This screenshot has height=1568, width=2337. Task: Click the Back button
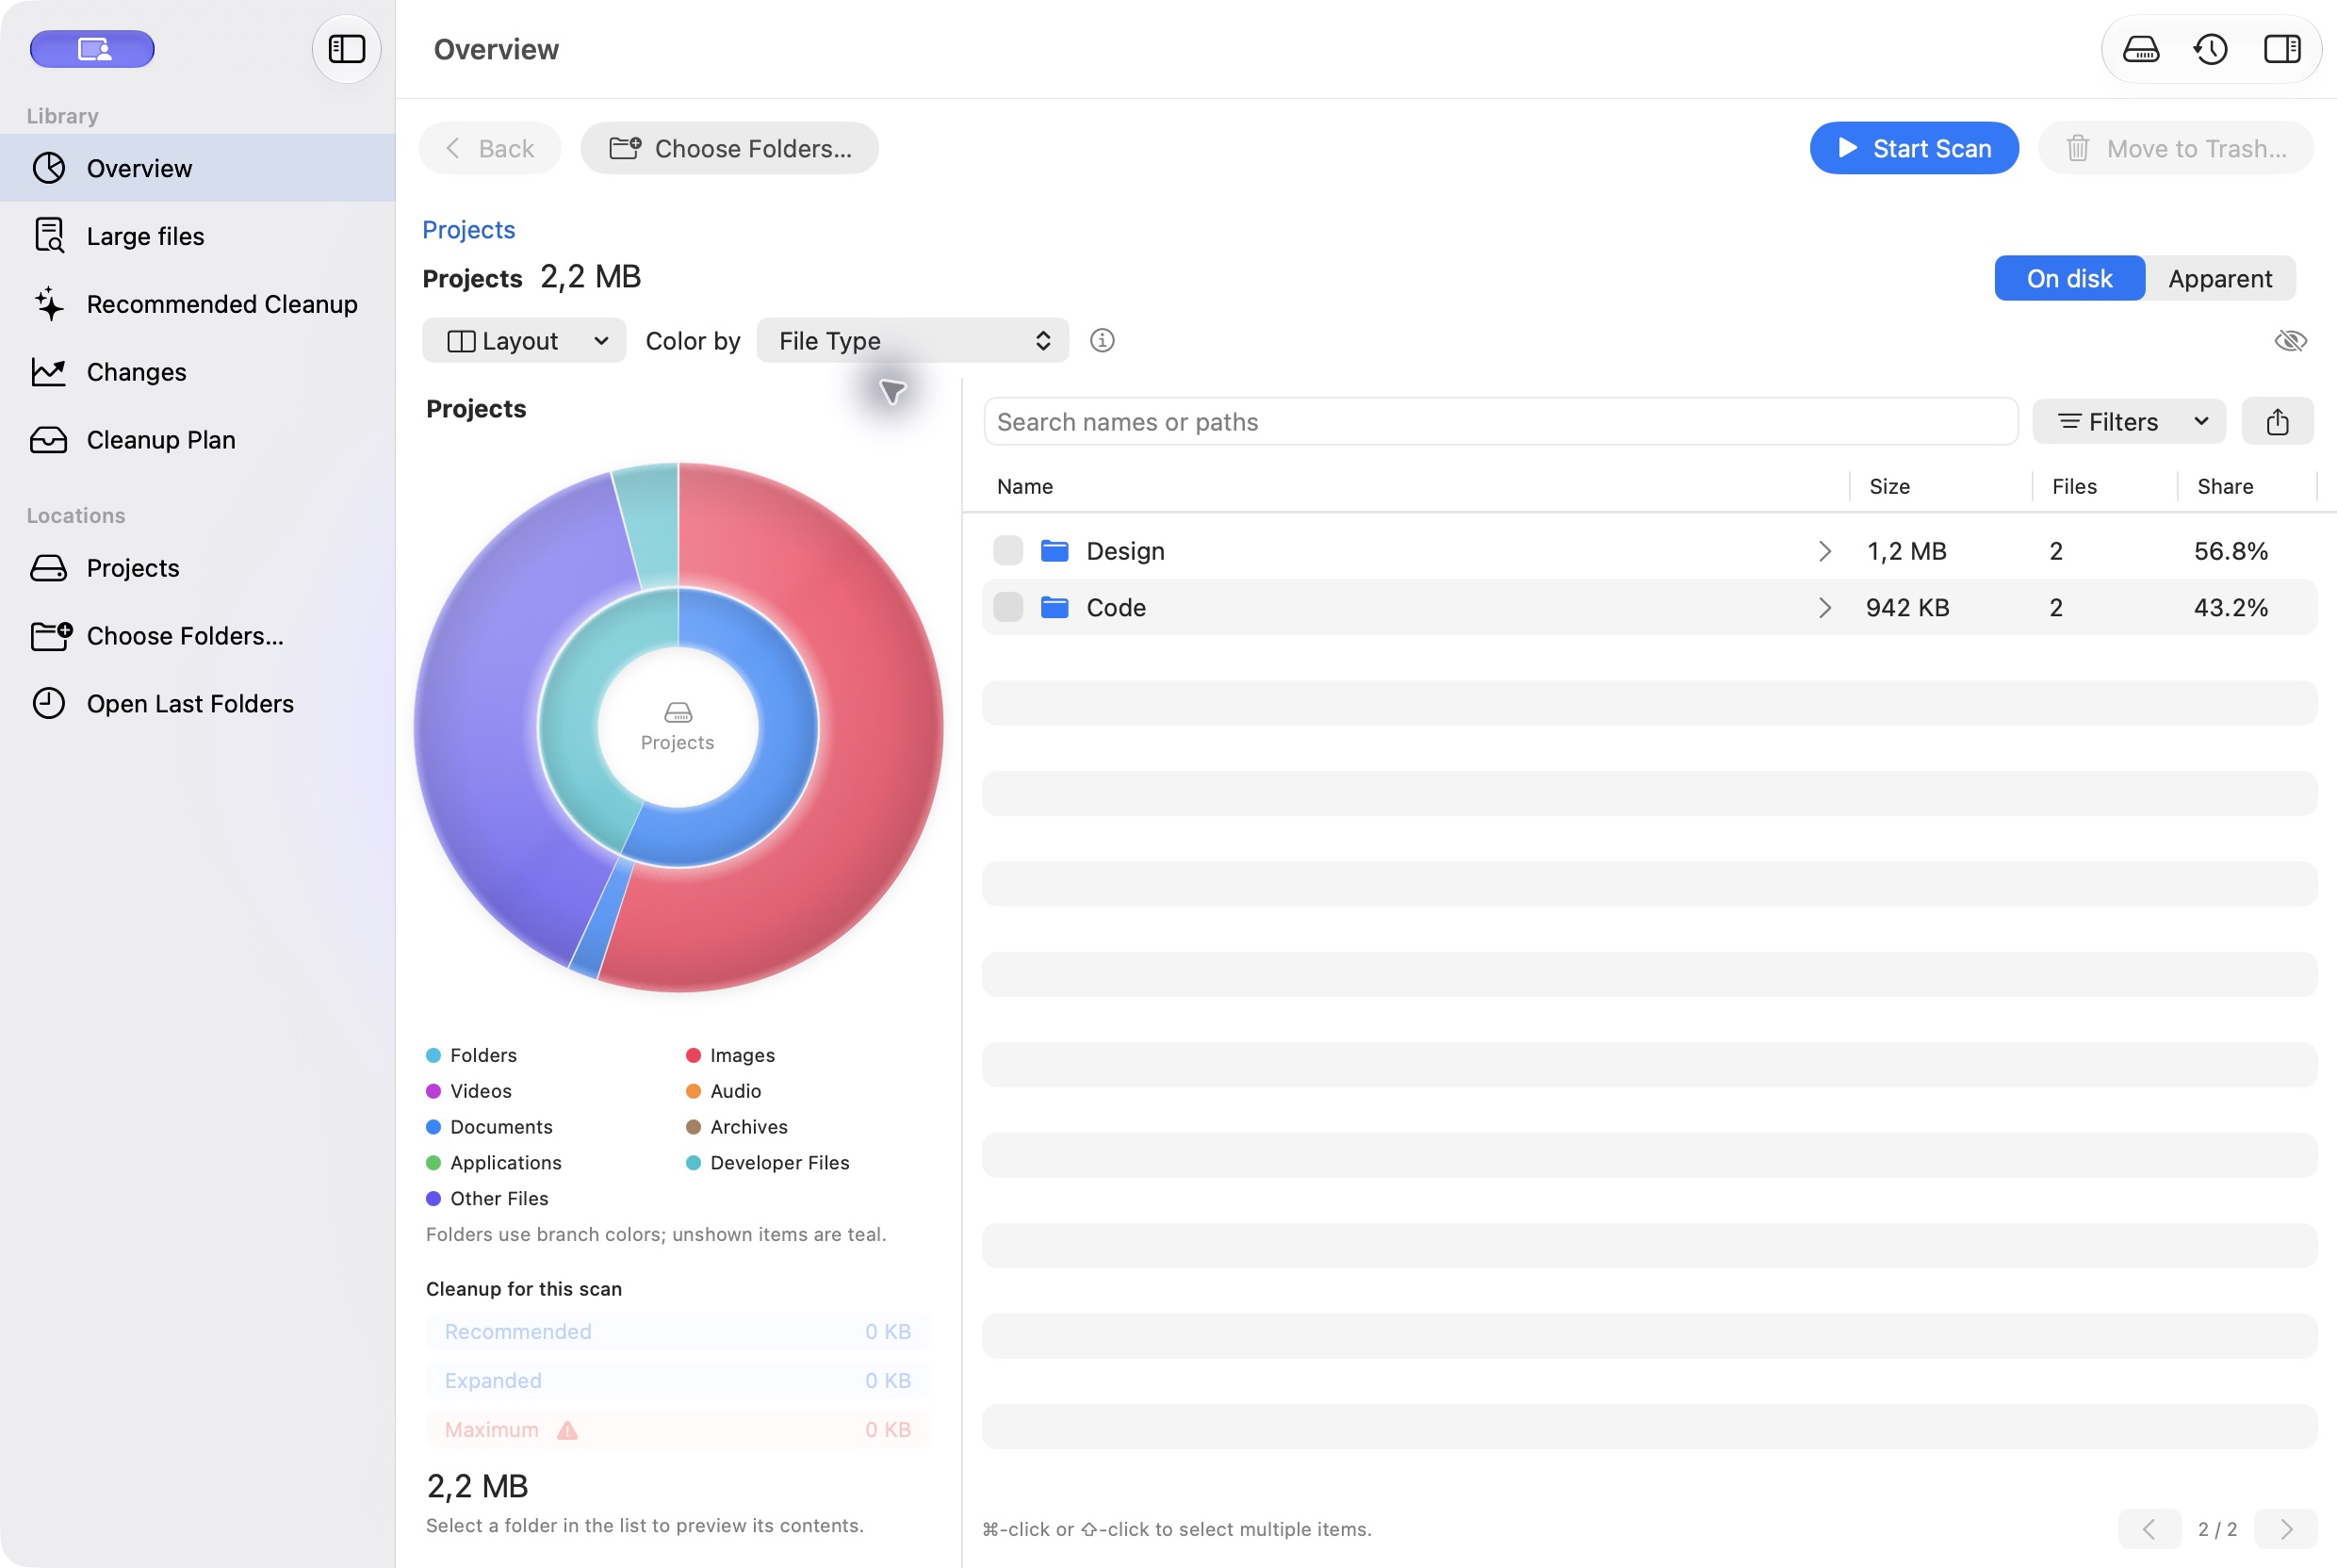[x=489, y=148]
